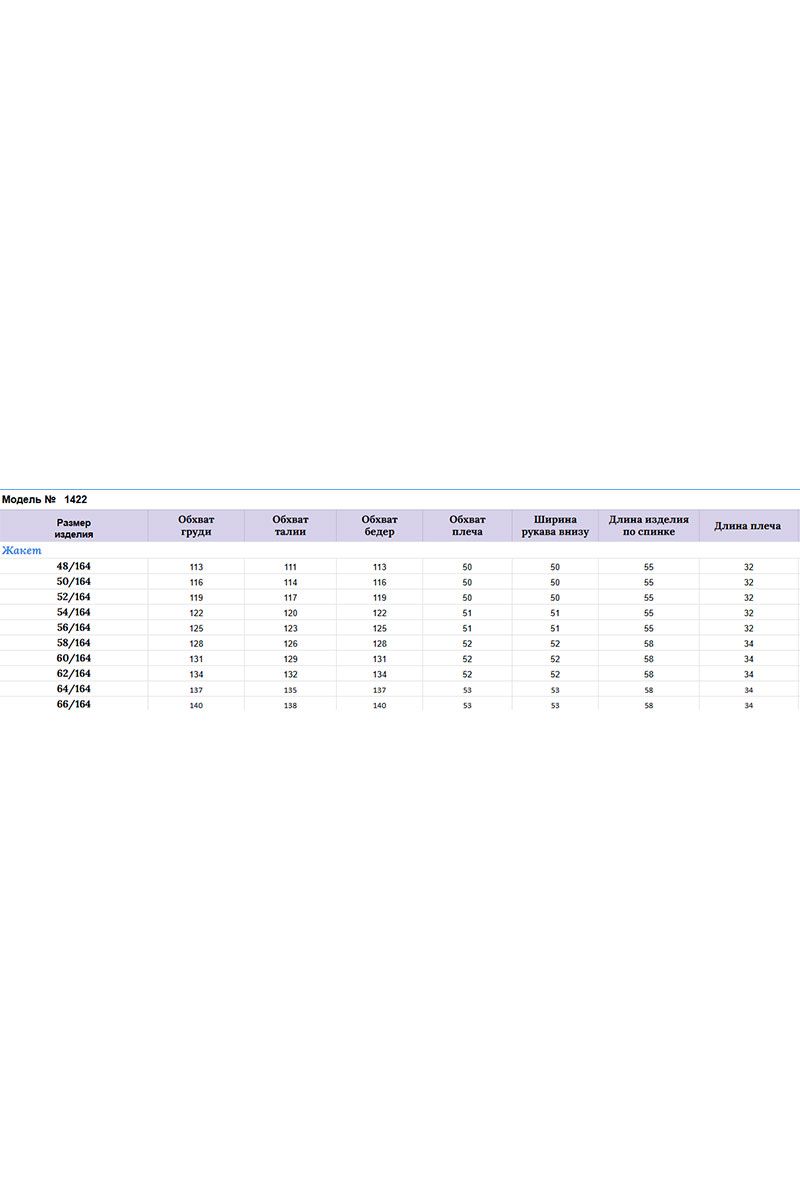The width and height of the screenshot is (800, 1200).
Task: Click the waist value 123 for size 56/164
Action: click(290, 629)
